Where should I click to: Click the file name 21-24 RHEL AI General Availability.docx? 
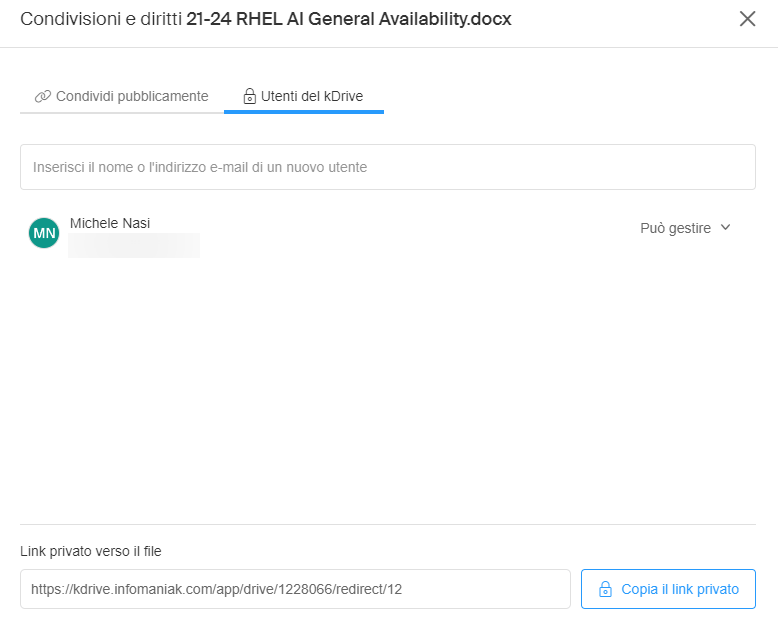pyautogui.click(x=349, y=19)
